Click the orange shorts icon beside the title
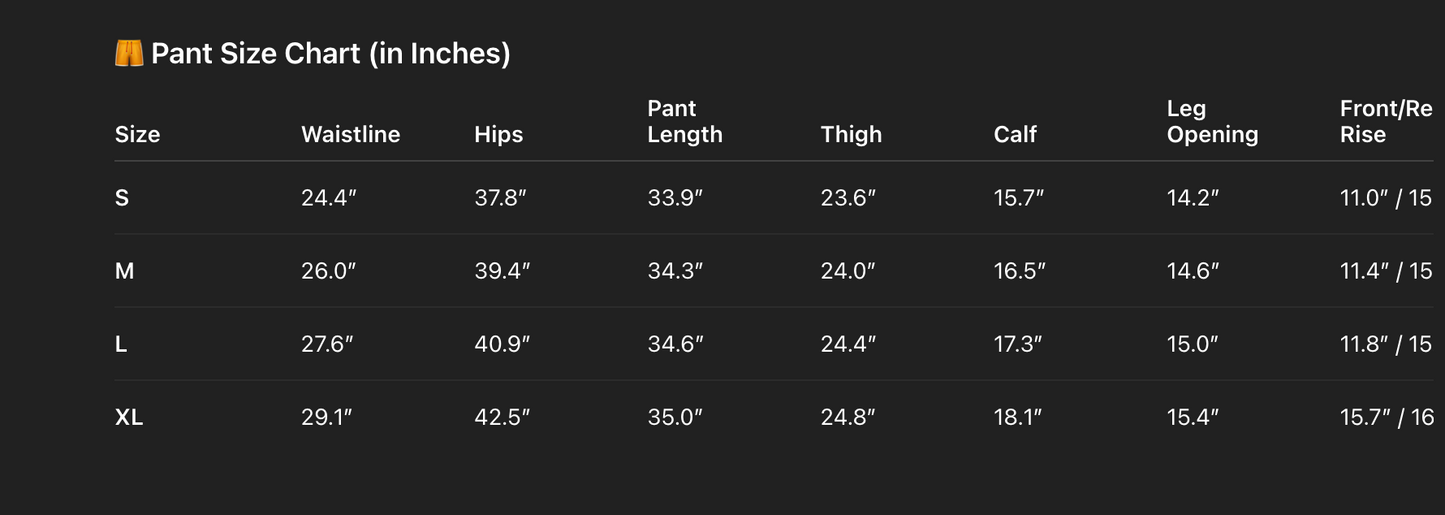Screen dimensions: 1445x515 click(129, 53)
